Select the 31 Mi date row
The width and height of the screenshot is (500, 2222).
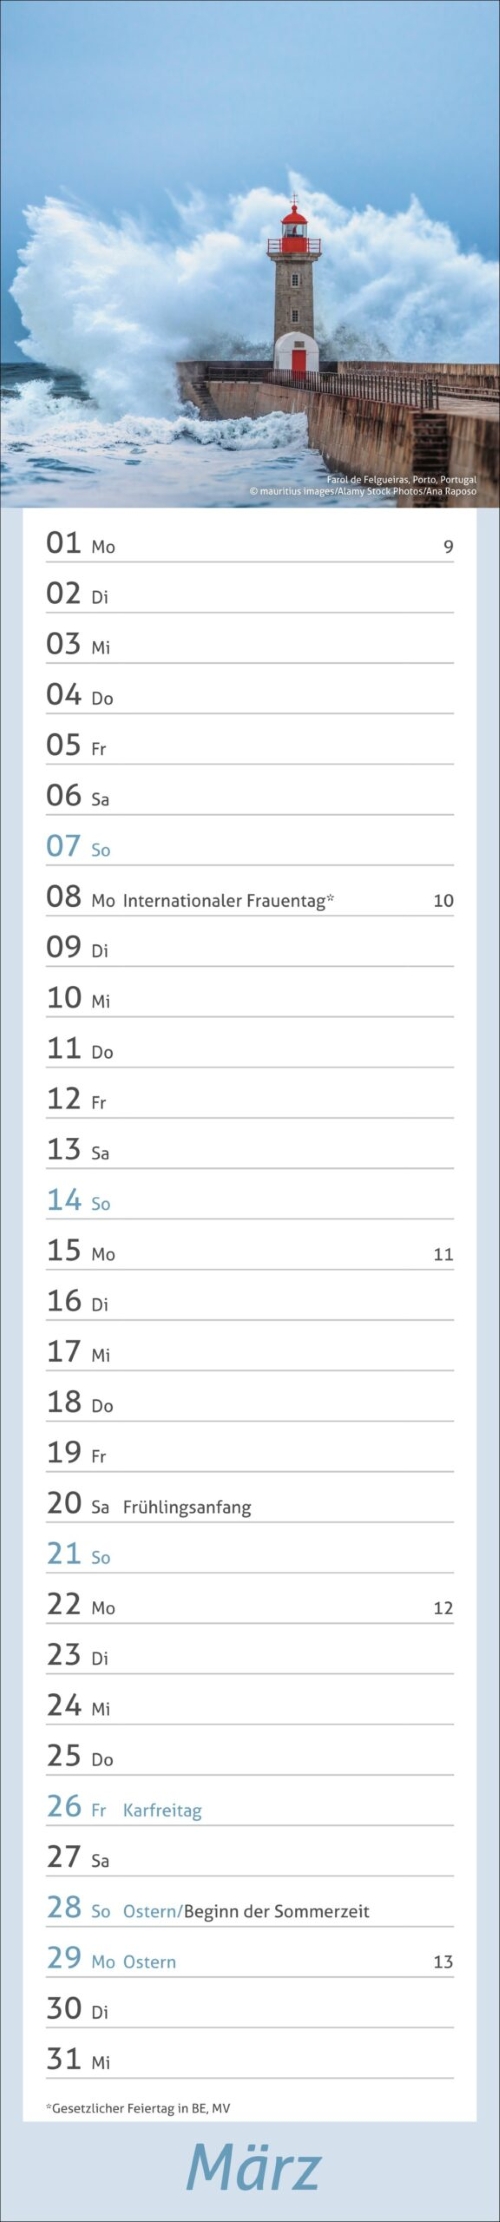tap(250, 2059)
